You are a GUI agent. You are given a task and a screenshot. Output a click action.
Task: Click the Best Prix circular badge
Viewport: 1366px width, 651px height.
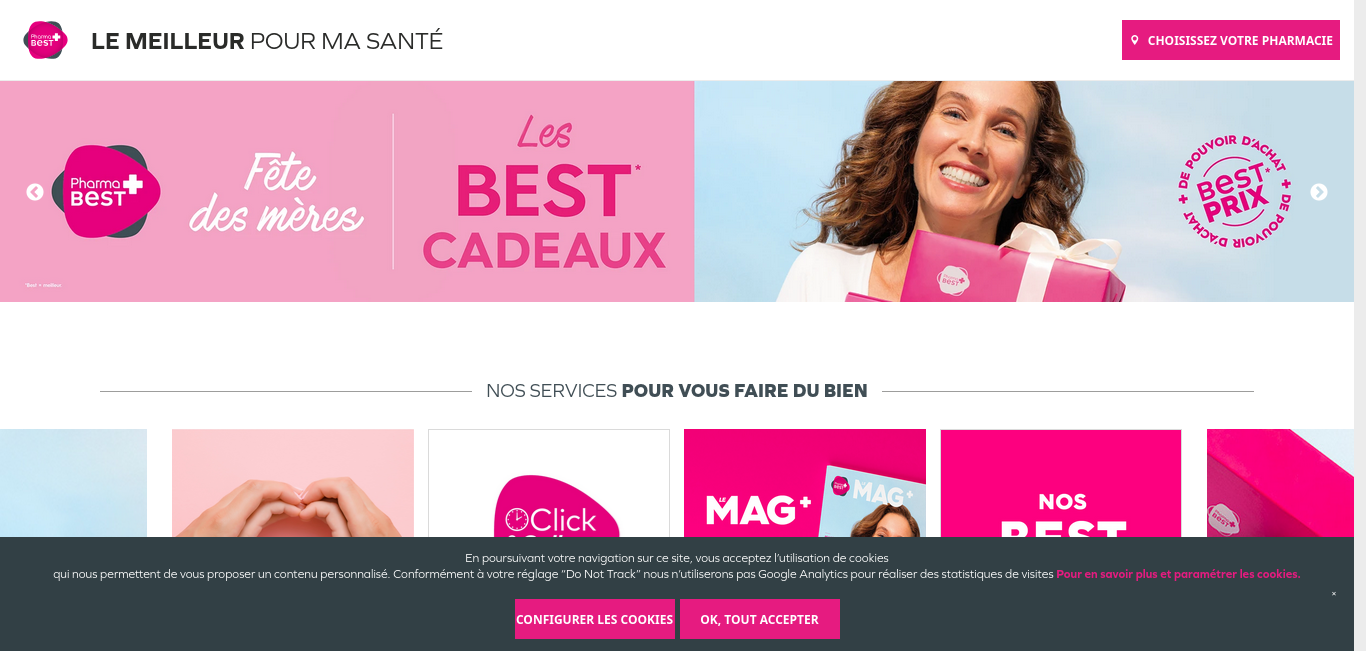click(1235, 192)
